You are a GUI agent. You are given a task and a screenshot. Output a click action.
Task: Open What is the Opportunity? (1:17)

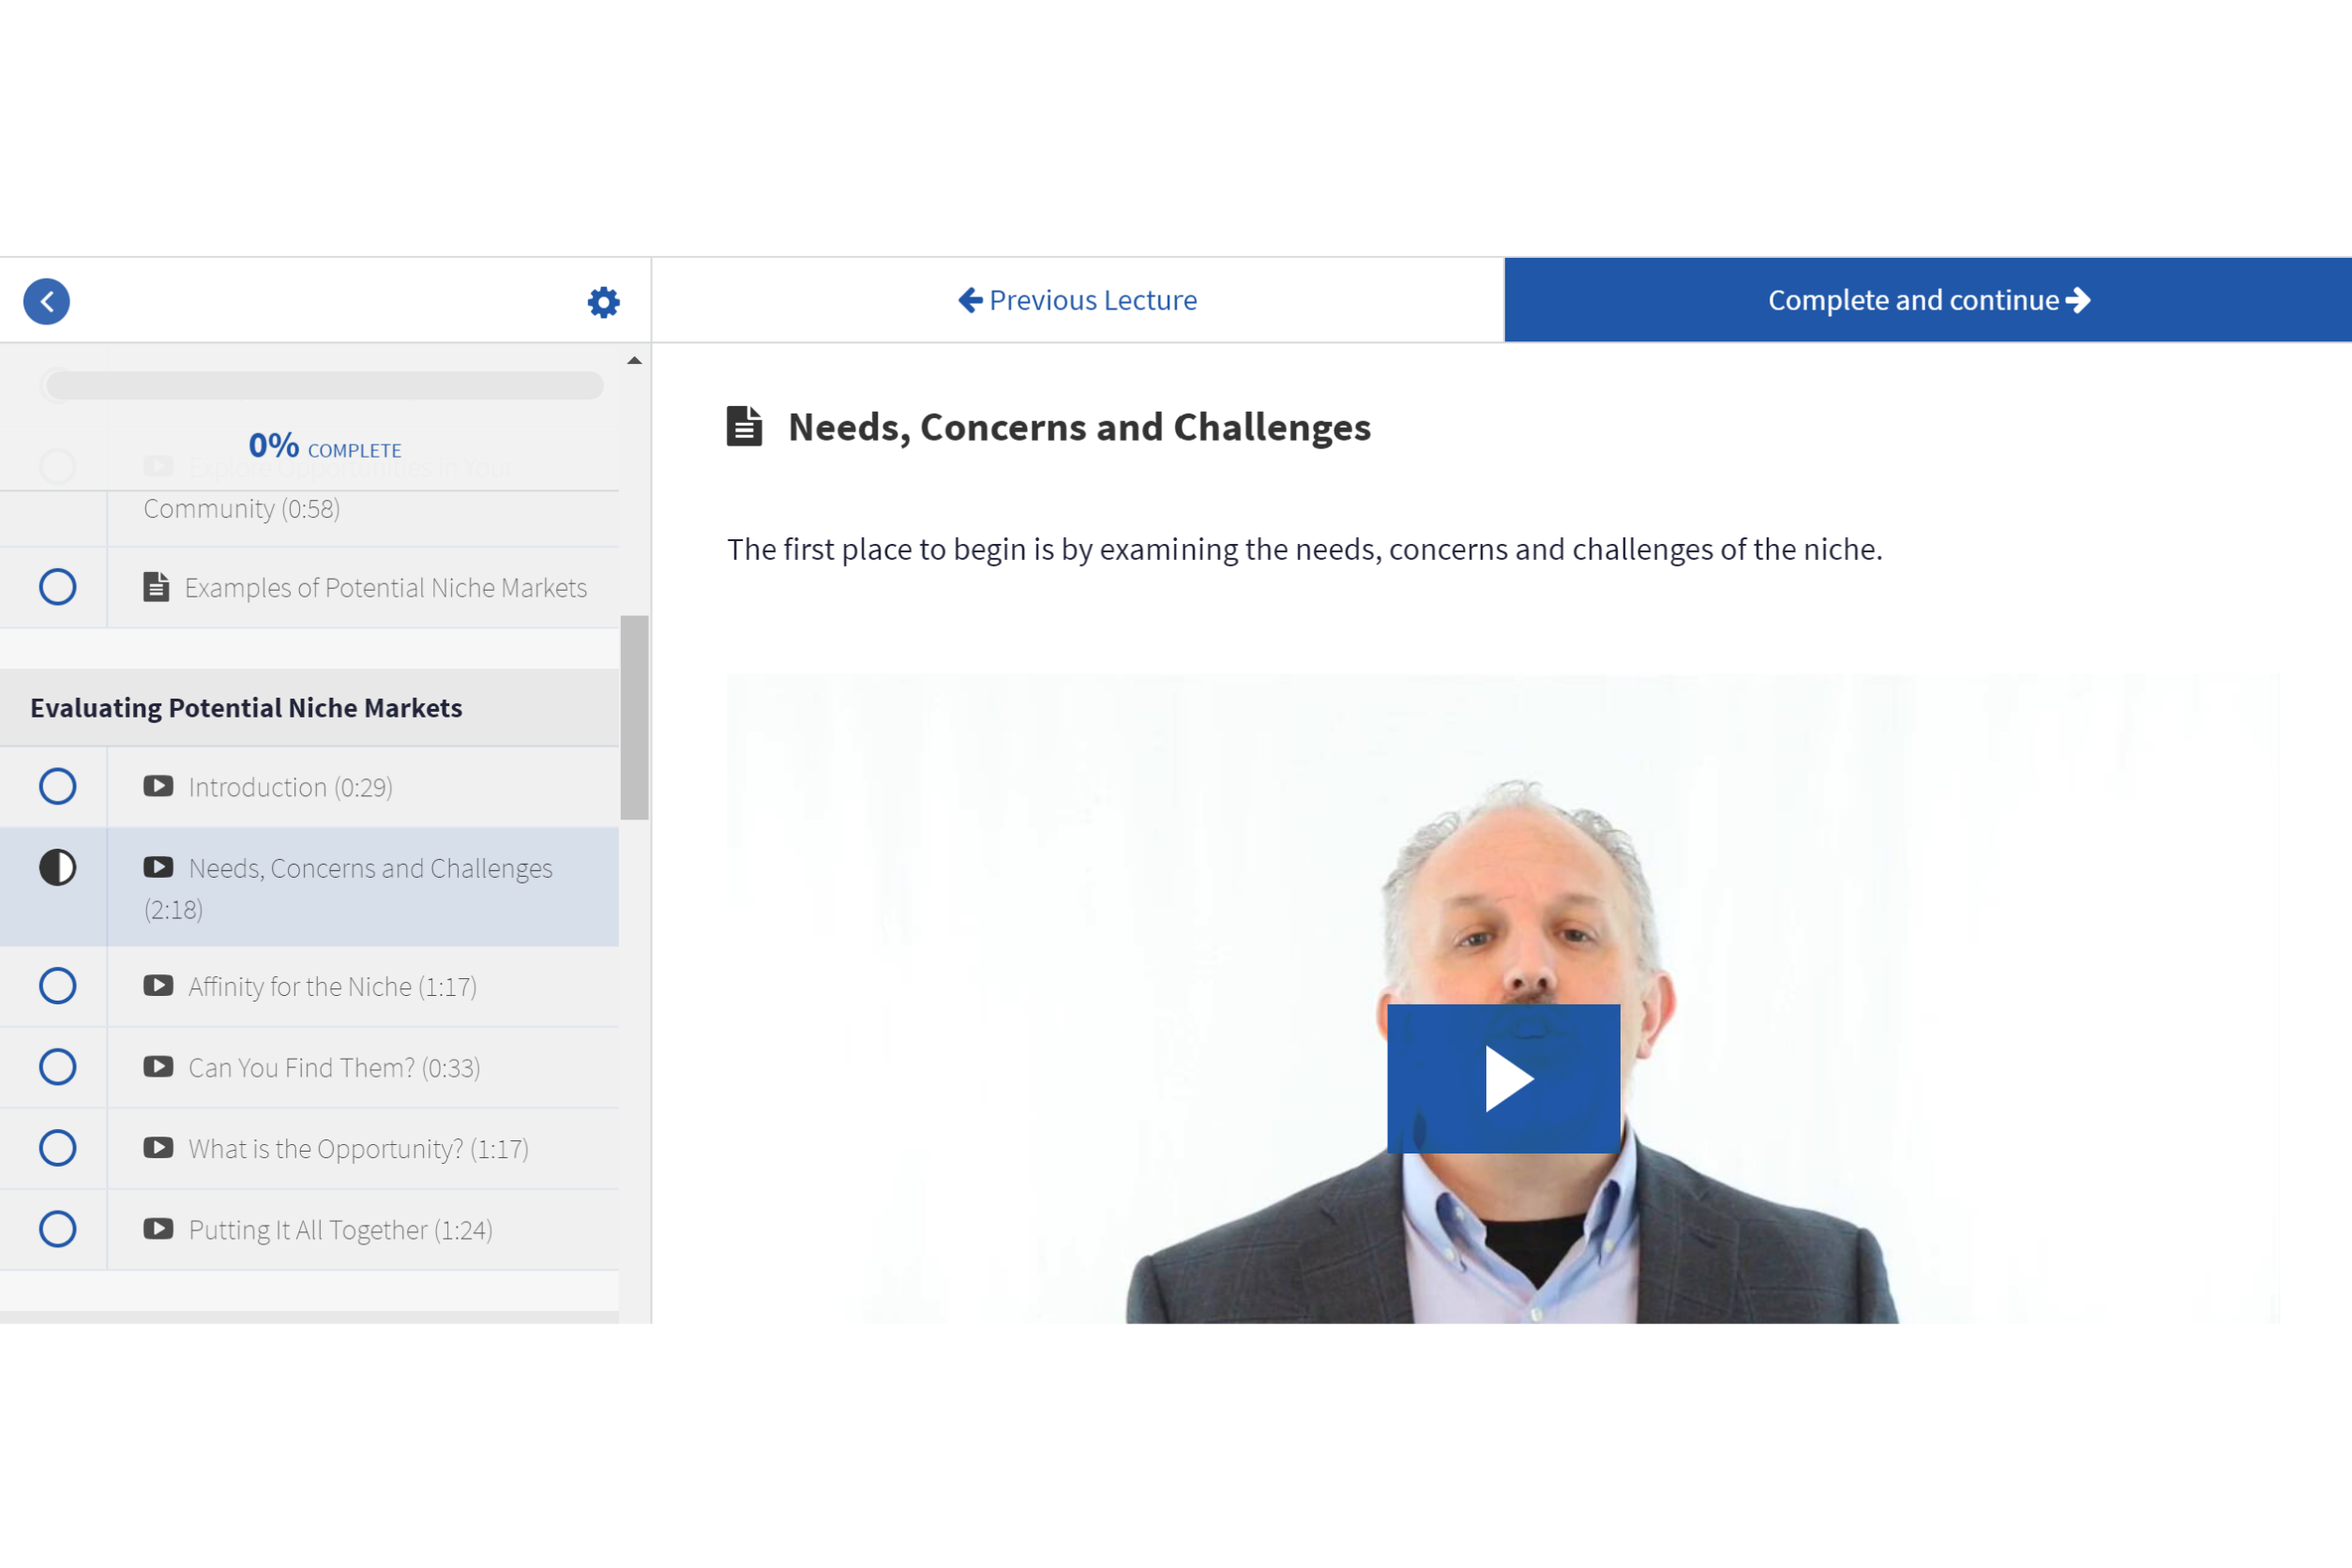coord(309,1149)
